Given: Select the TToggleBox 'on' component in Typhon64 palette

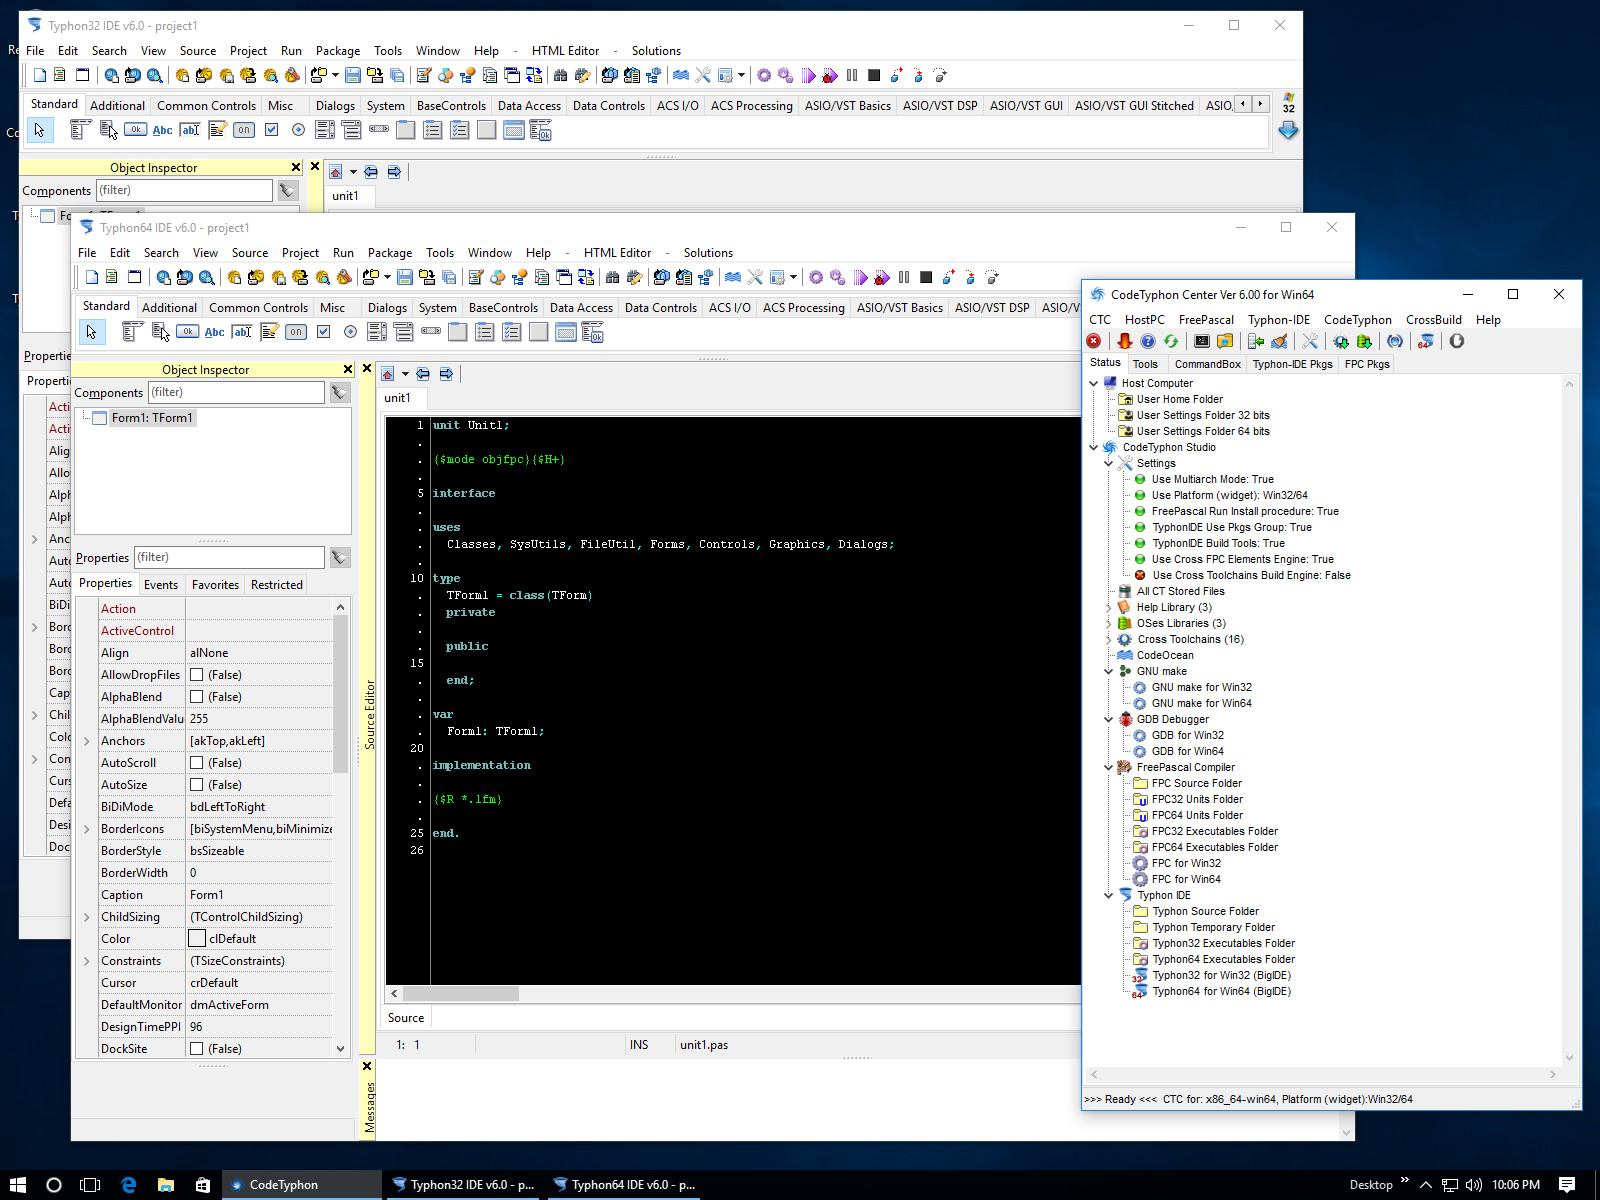Looking at the screenshot, I should [296, 332].
